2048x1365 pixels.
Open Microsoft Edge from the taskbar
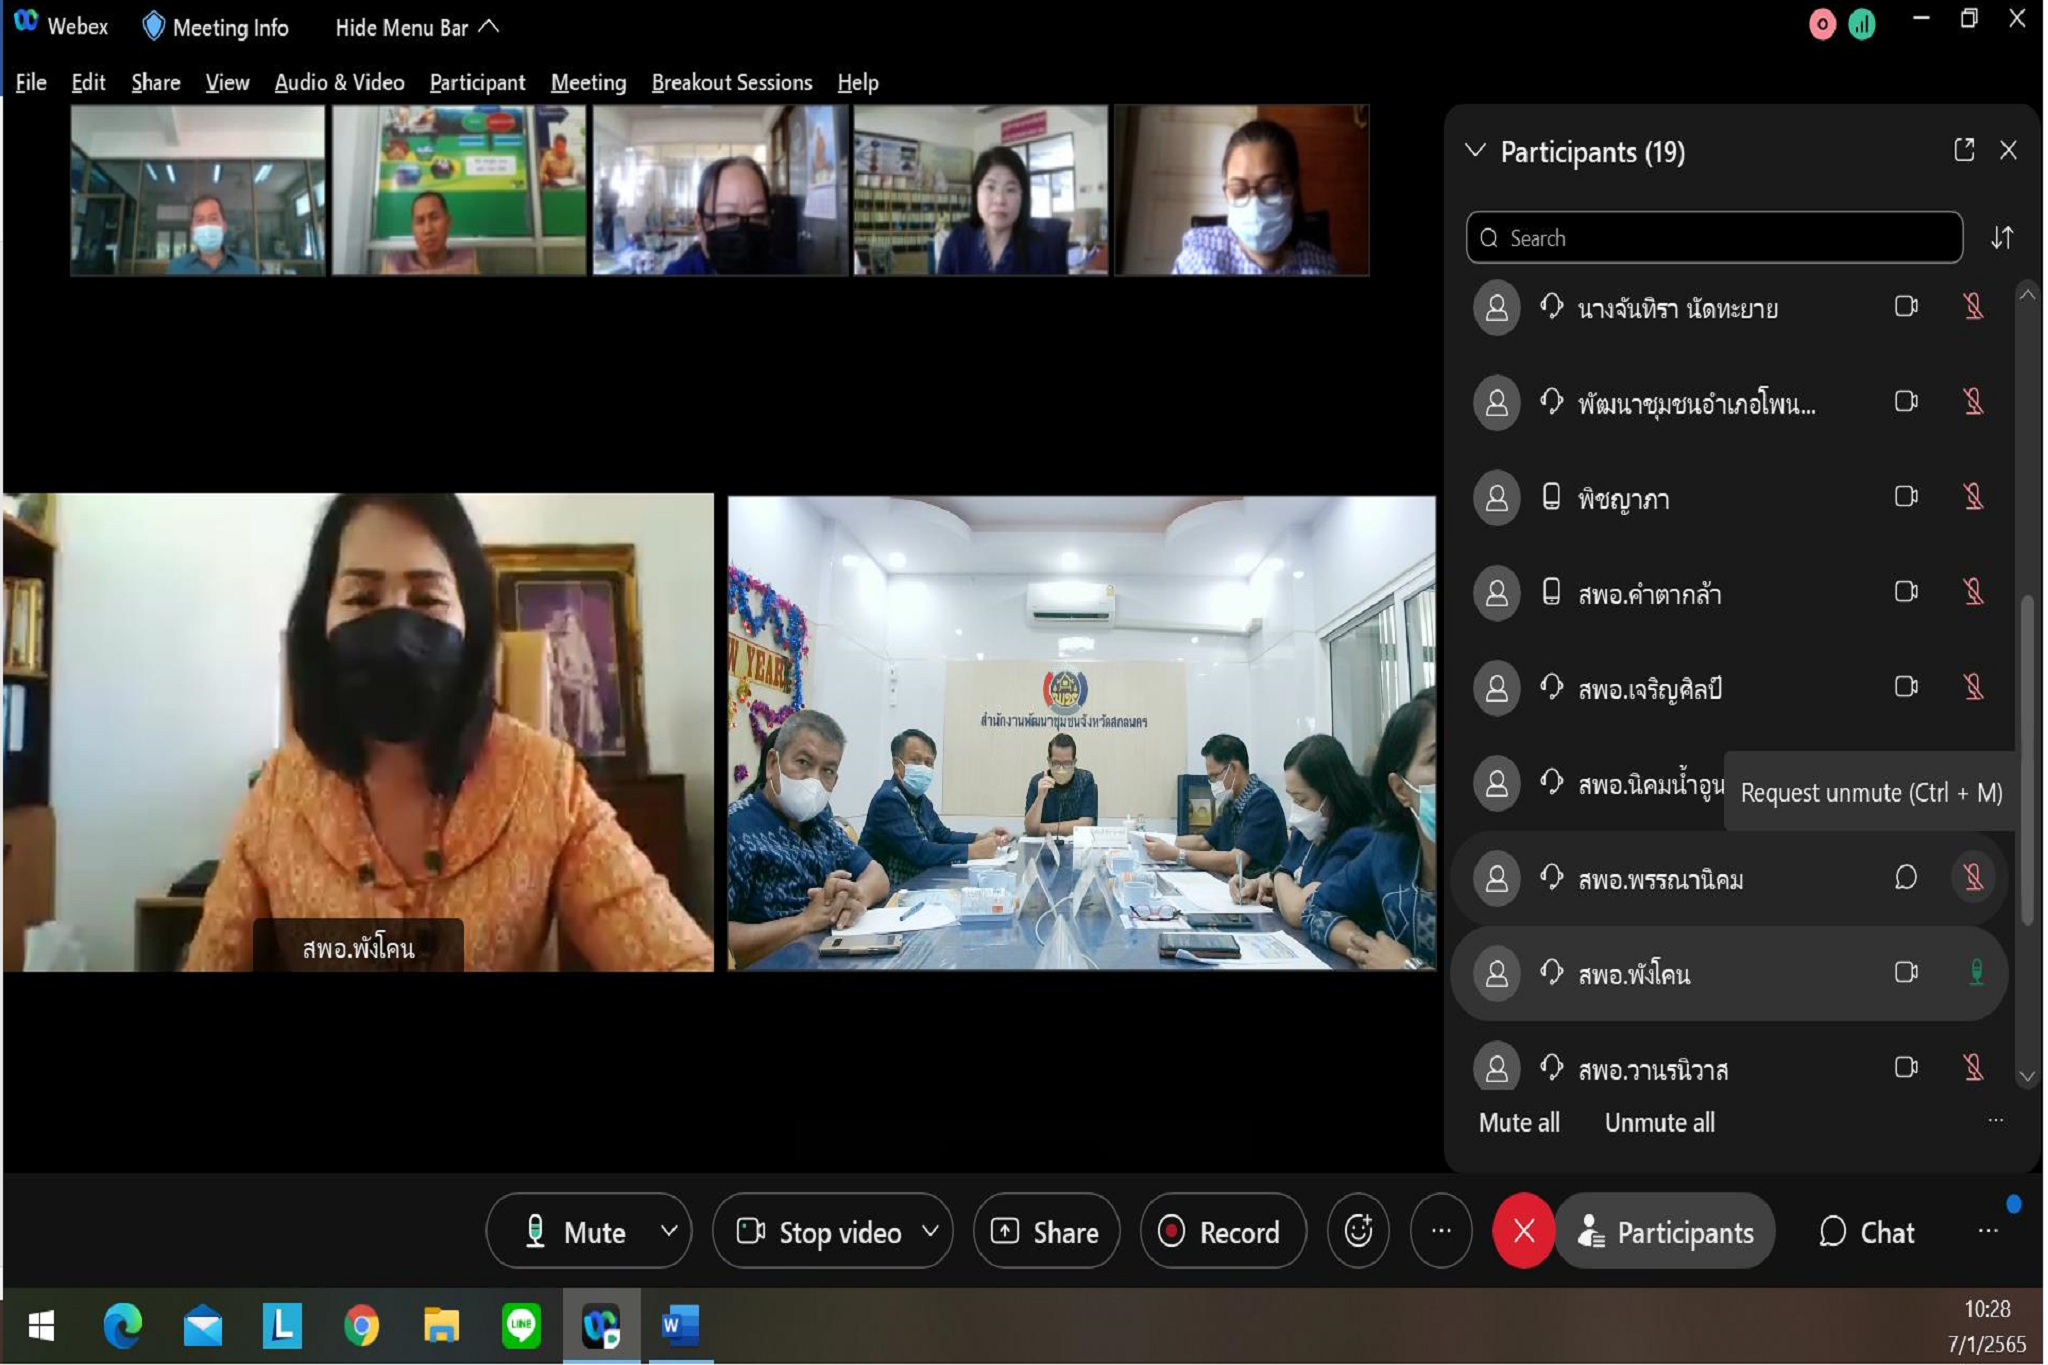[122, 1325]
